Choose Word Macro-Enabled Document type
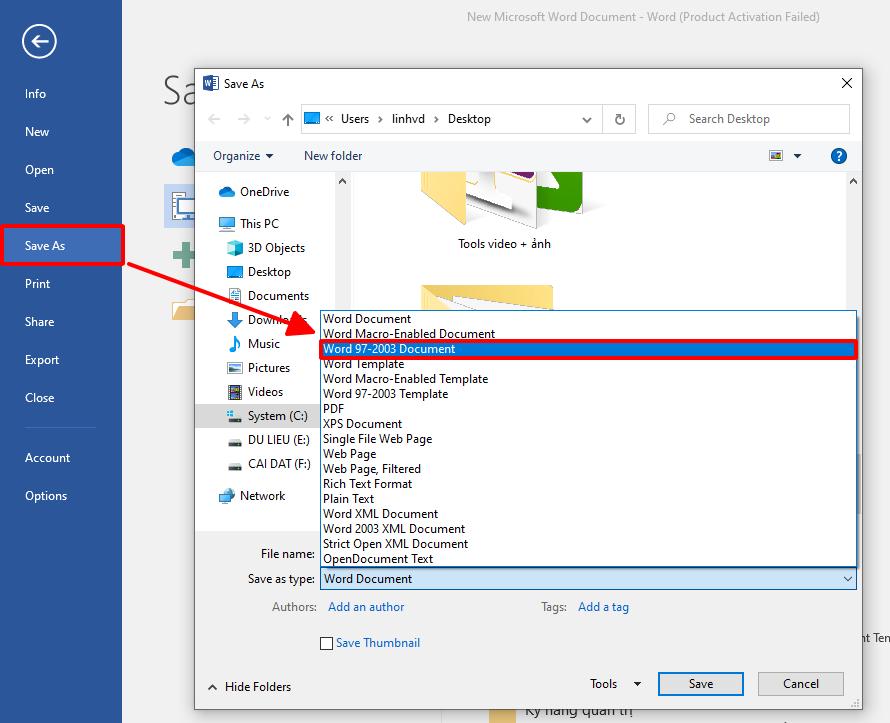 588,334
